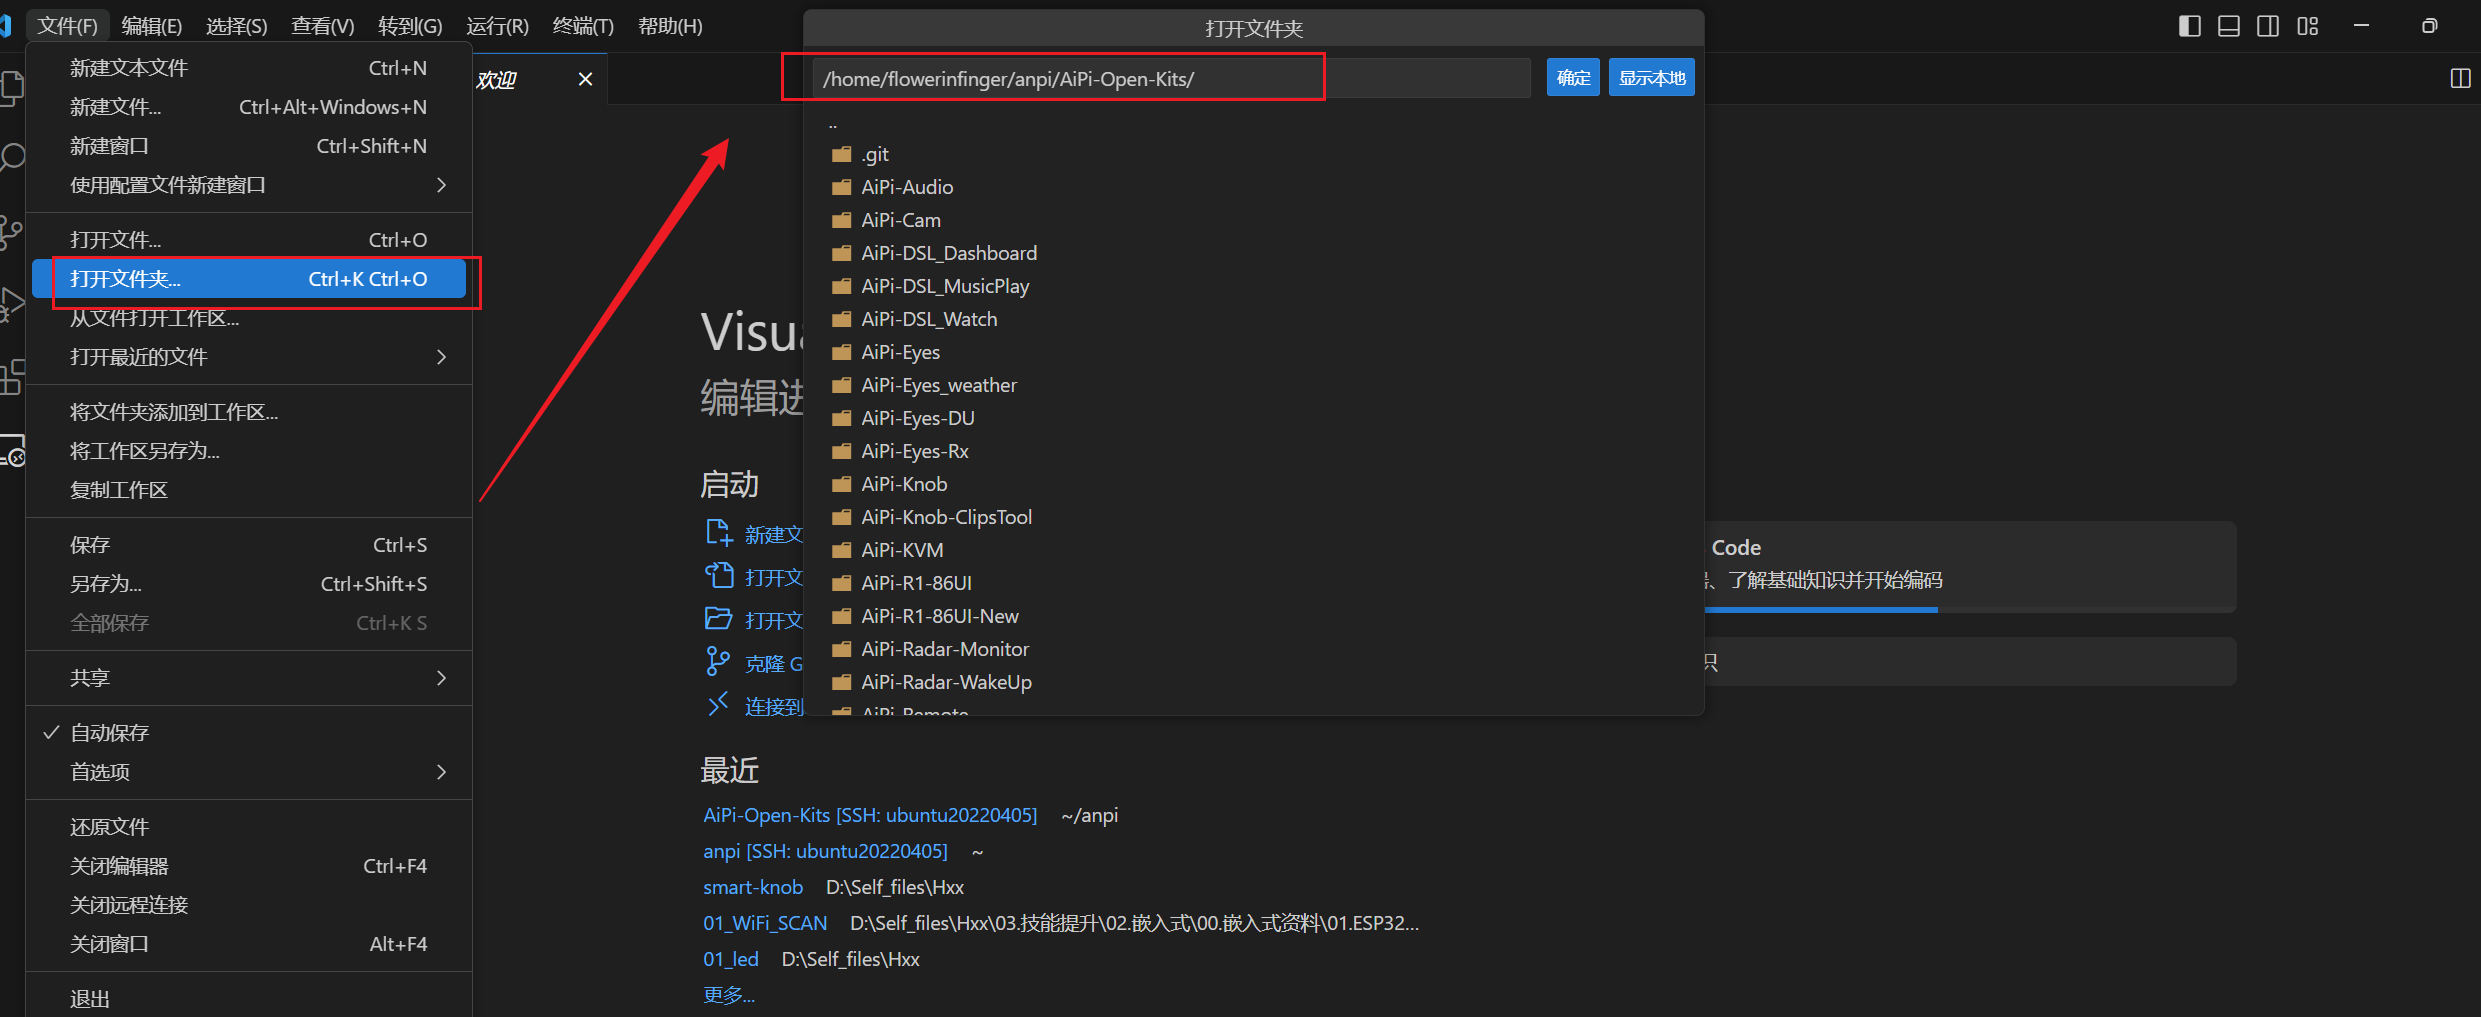Open customize layout icon in title bar
The width and height of the screenshot is (2481, 1017).
coord(2308,26)
